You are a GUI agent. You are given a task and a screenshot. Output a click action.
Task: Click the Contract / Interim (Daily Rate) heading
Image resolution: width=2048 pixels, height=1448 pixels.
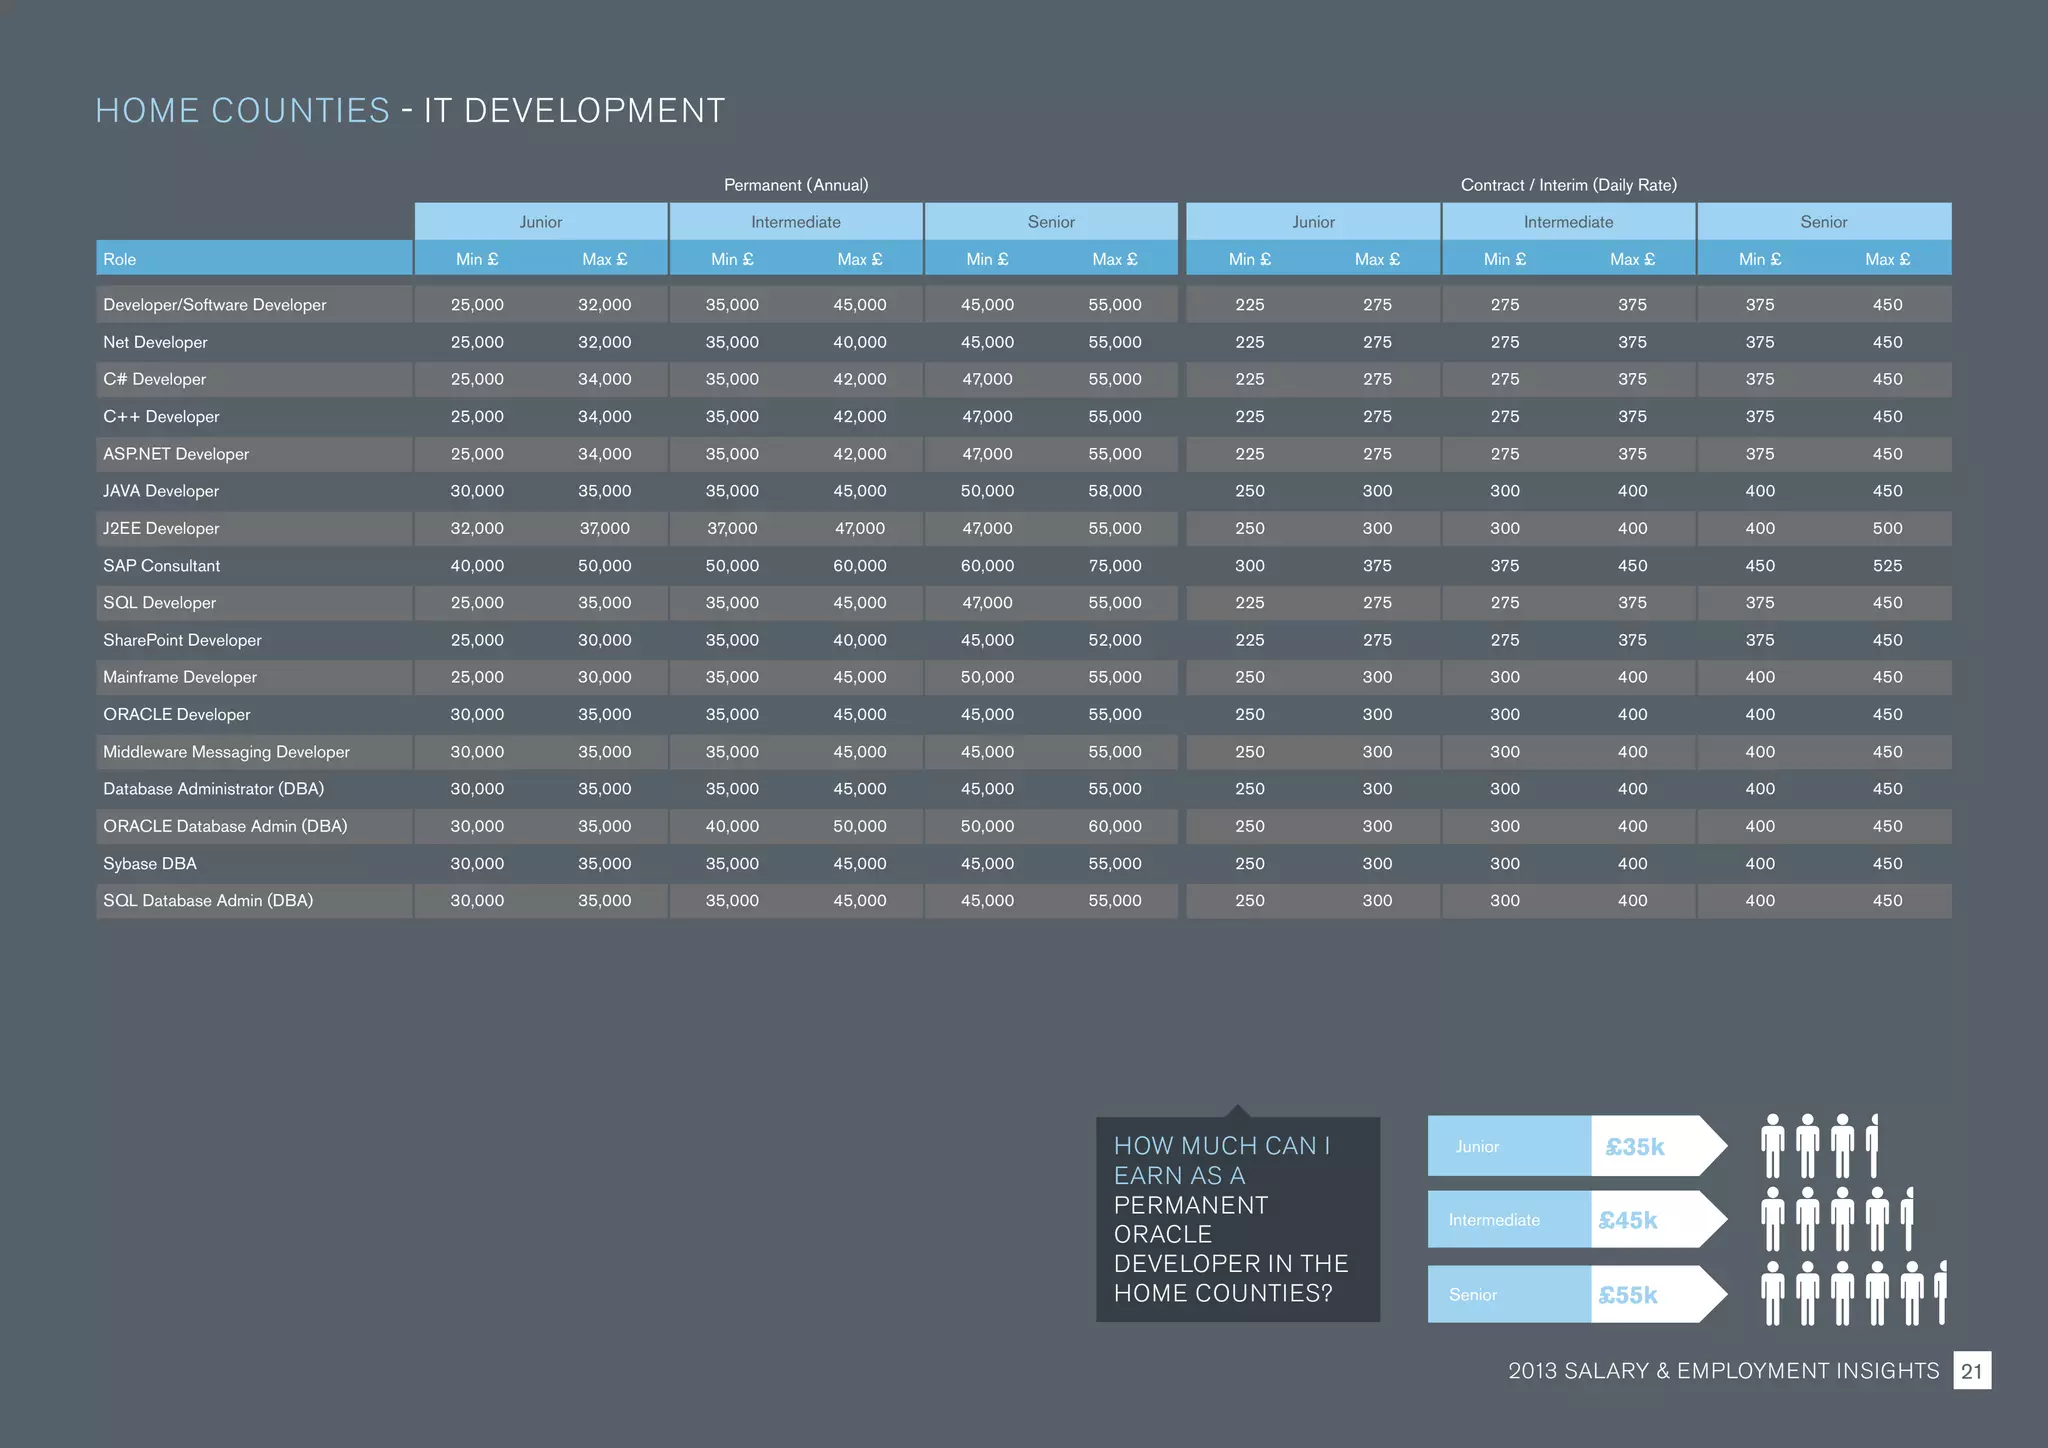point(1568,185)
